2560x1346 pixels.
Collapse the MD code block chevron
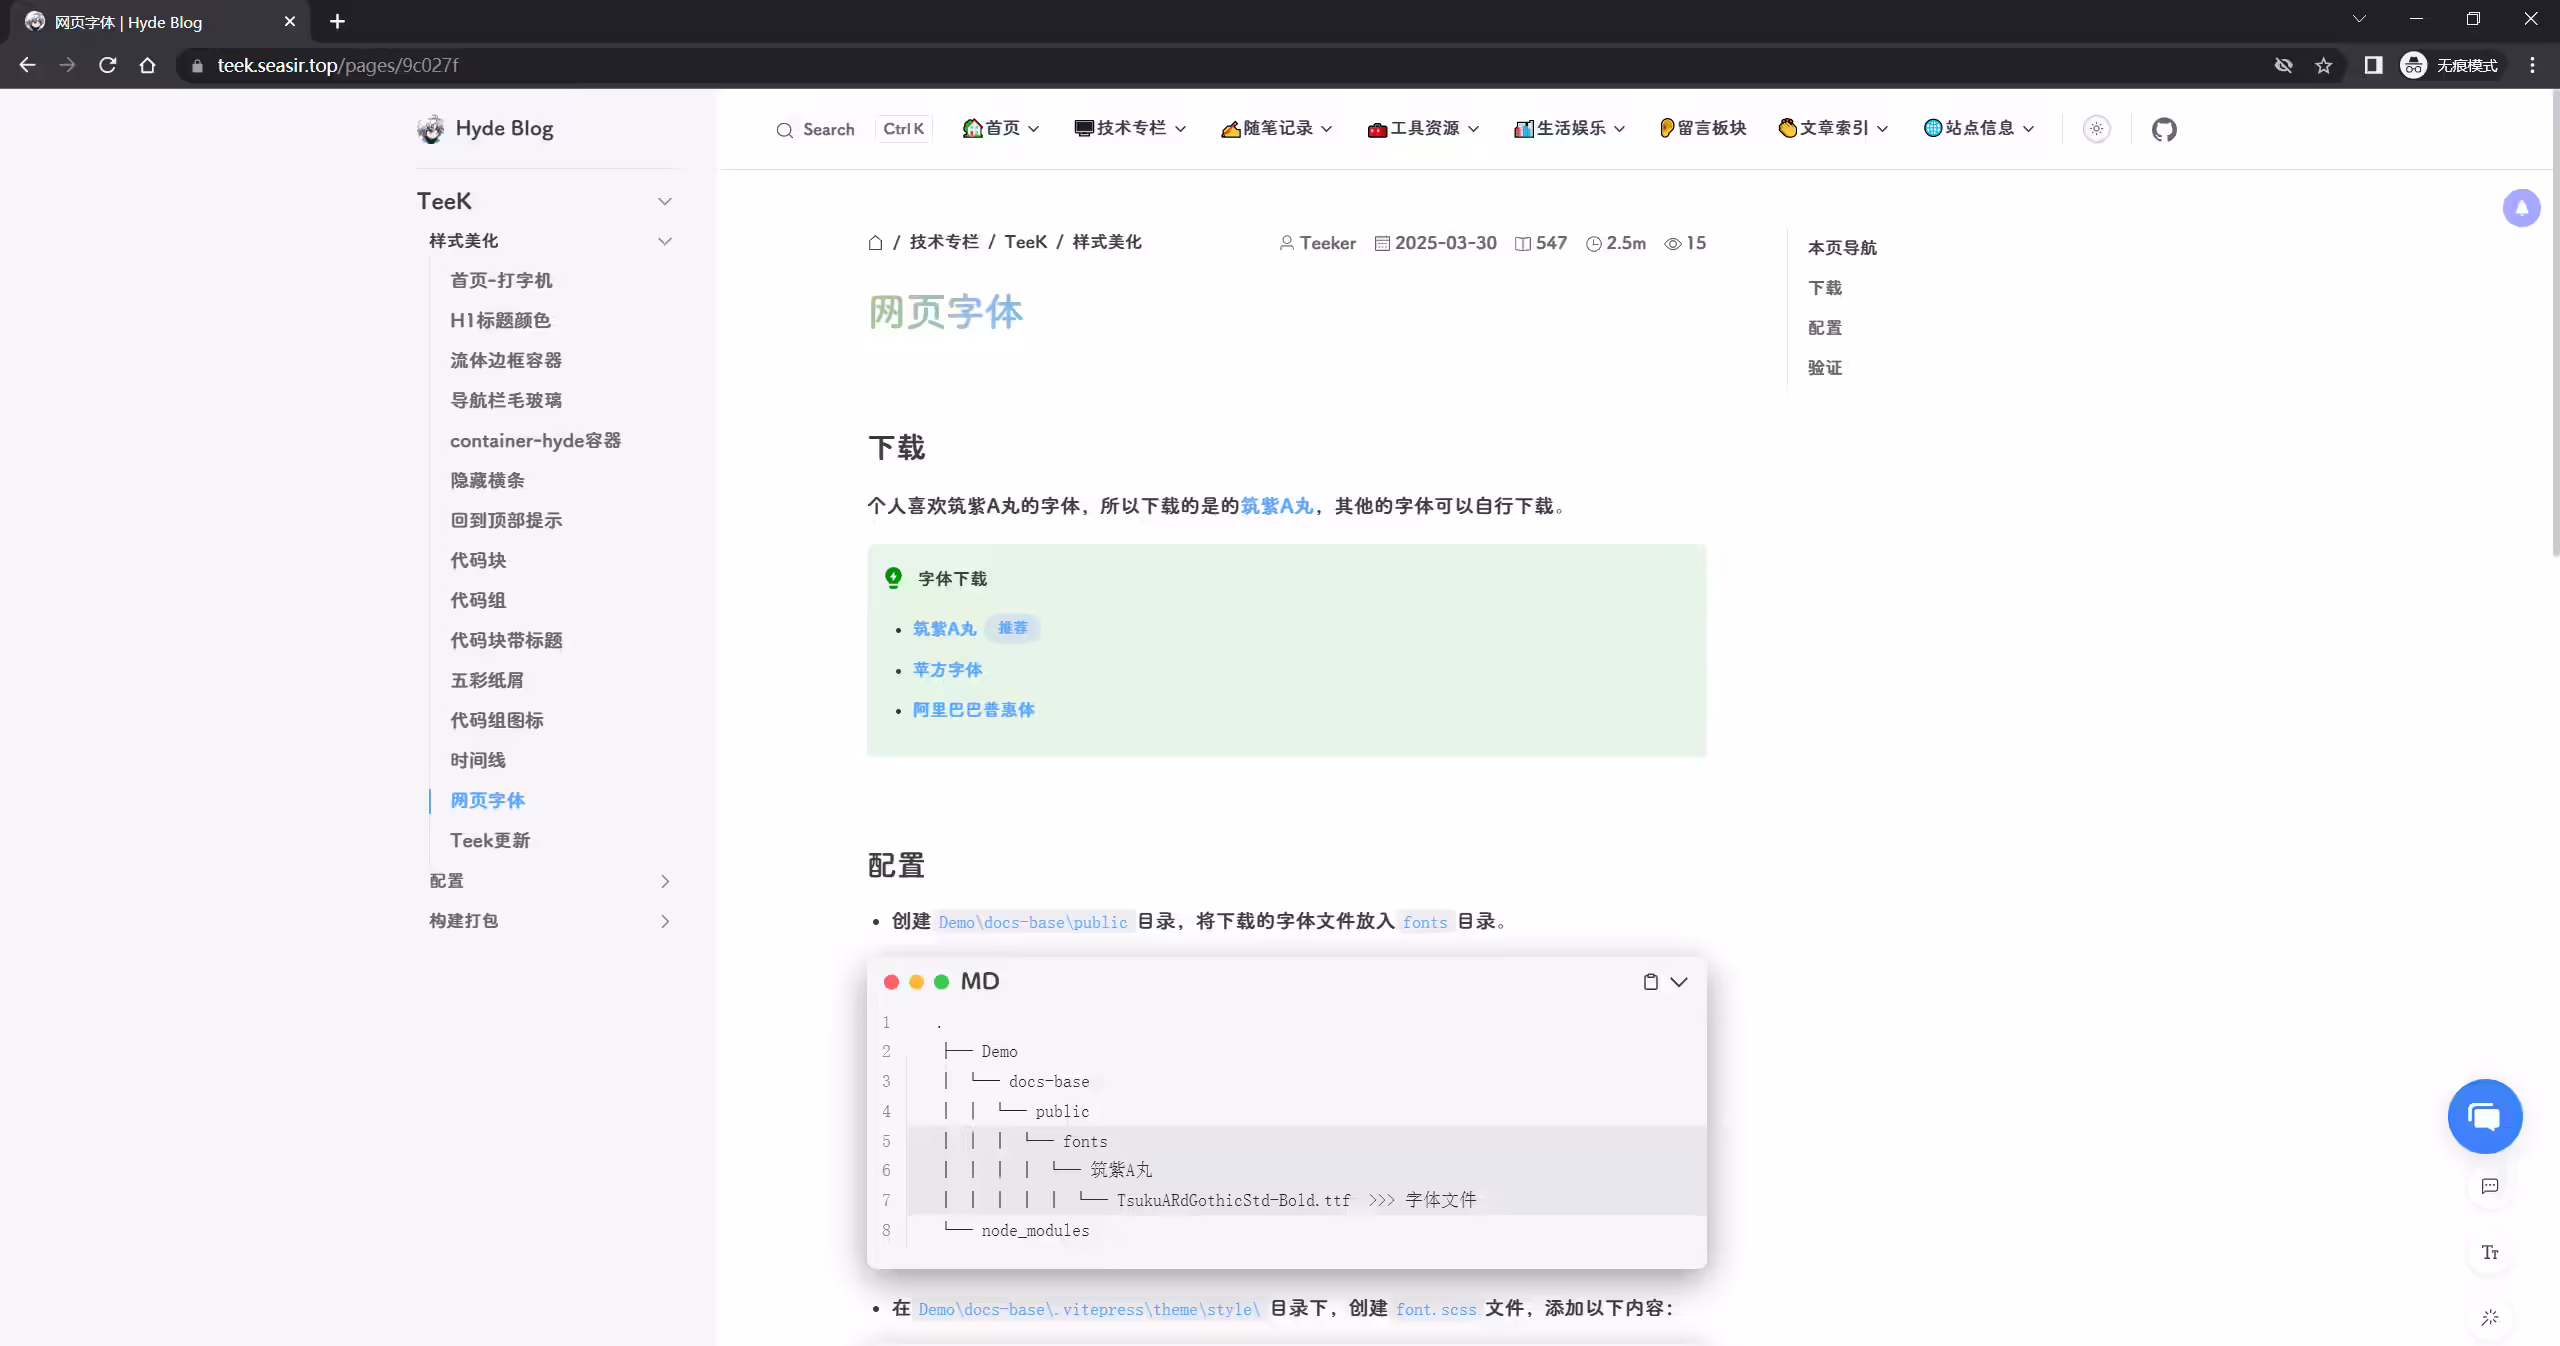(1679, 982)
